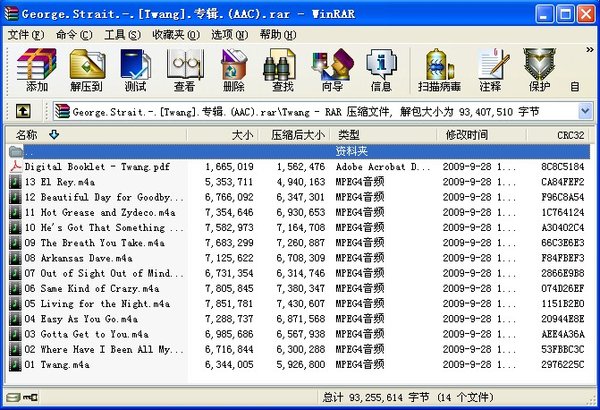Viewport: 600px width, 410px height.
Task: Sort by Type (类型) column header
Action: tap(383, 135)
